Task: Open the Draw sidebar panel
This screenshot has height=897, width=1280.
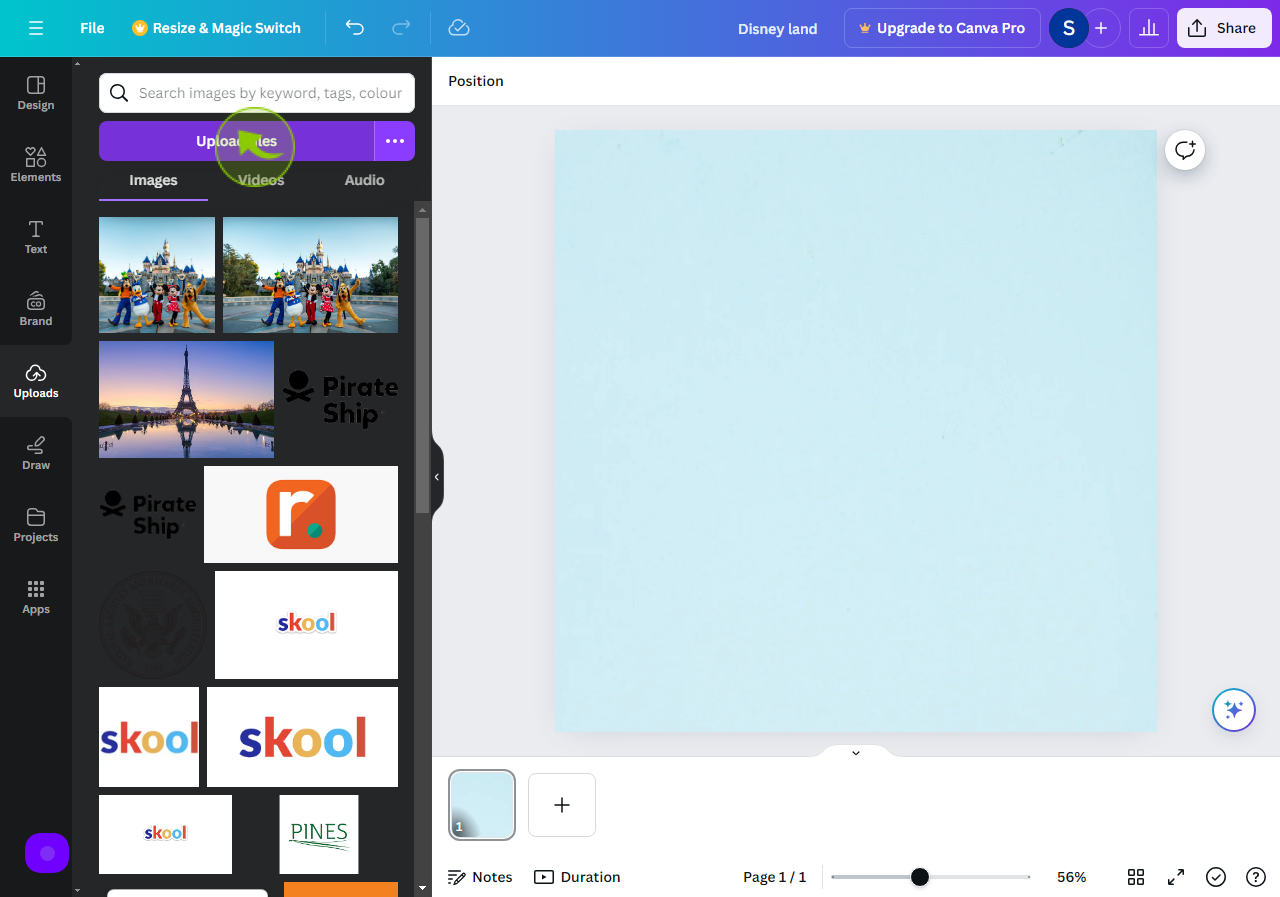Action: 36,453
